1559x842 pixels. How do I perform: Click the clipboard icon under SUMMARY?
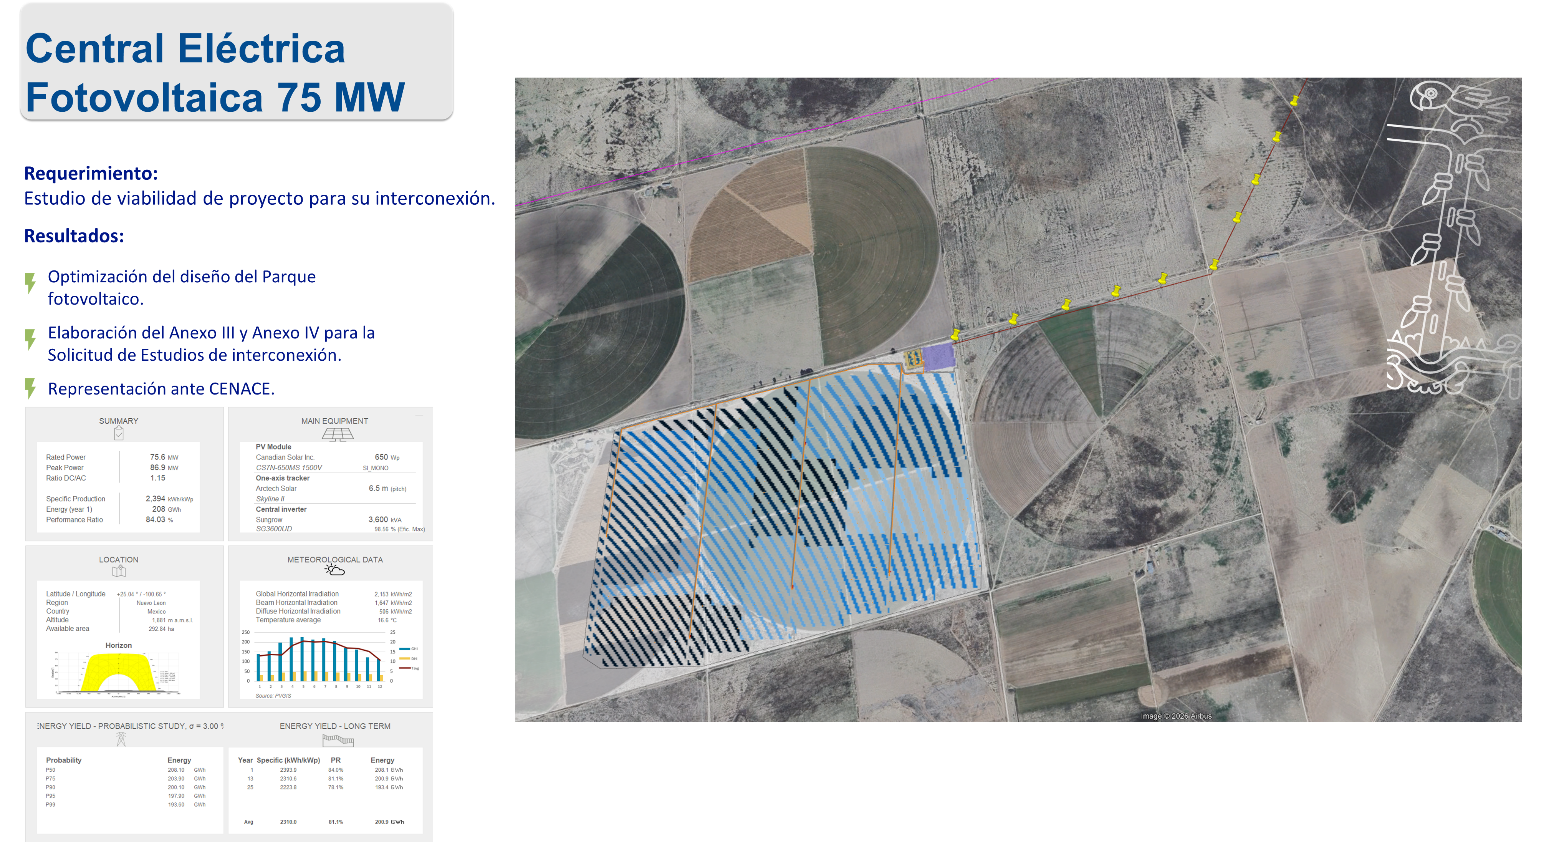(x=119, y=434)
